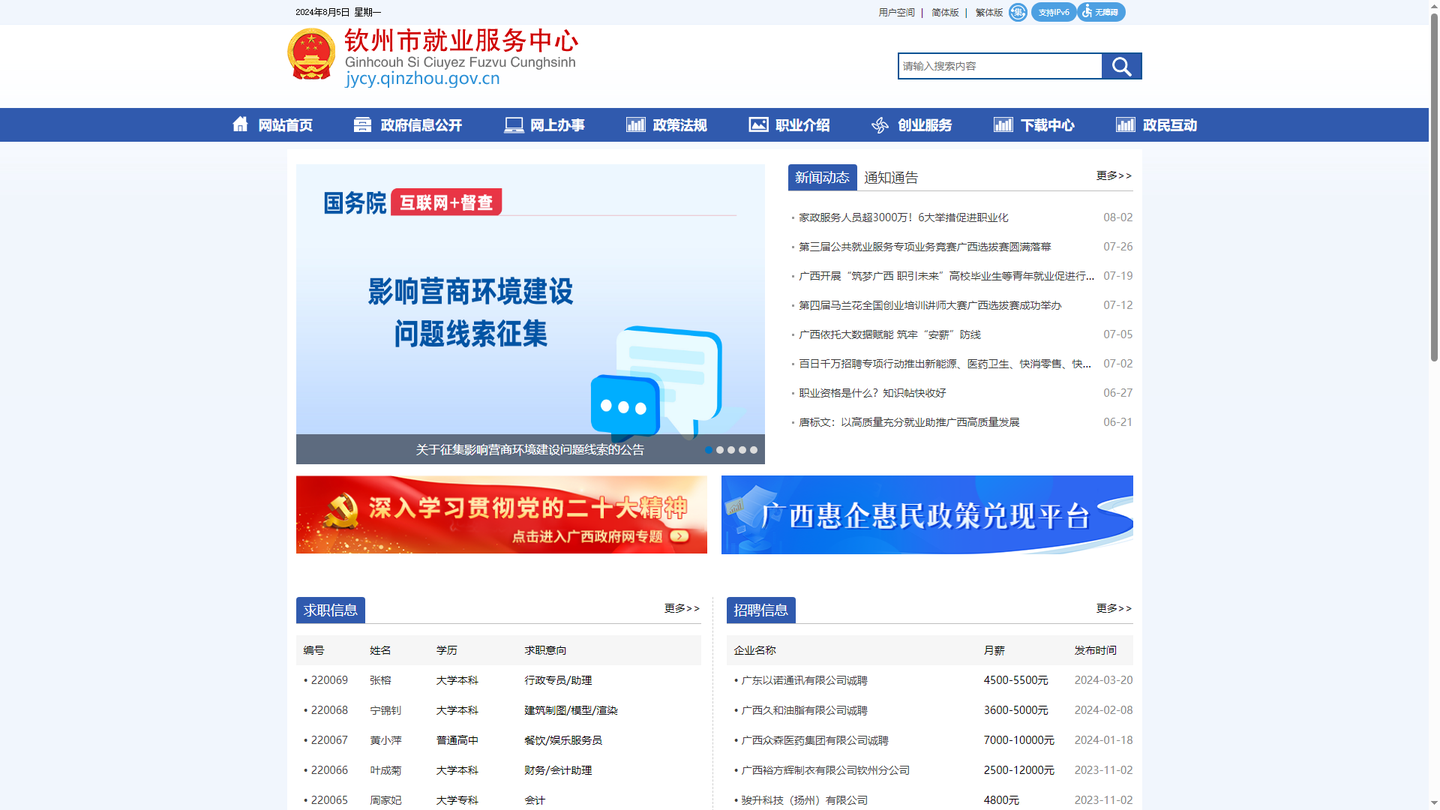Click 更多>> in 求职信息 section
Viewport: 1440px width, 810px height.
coord(682,608)
